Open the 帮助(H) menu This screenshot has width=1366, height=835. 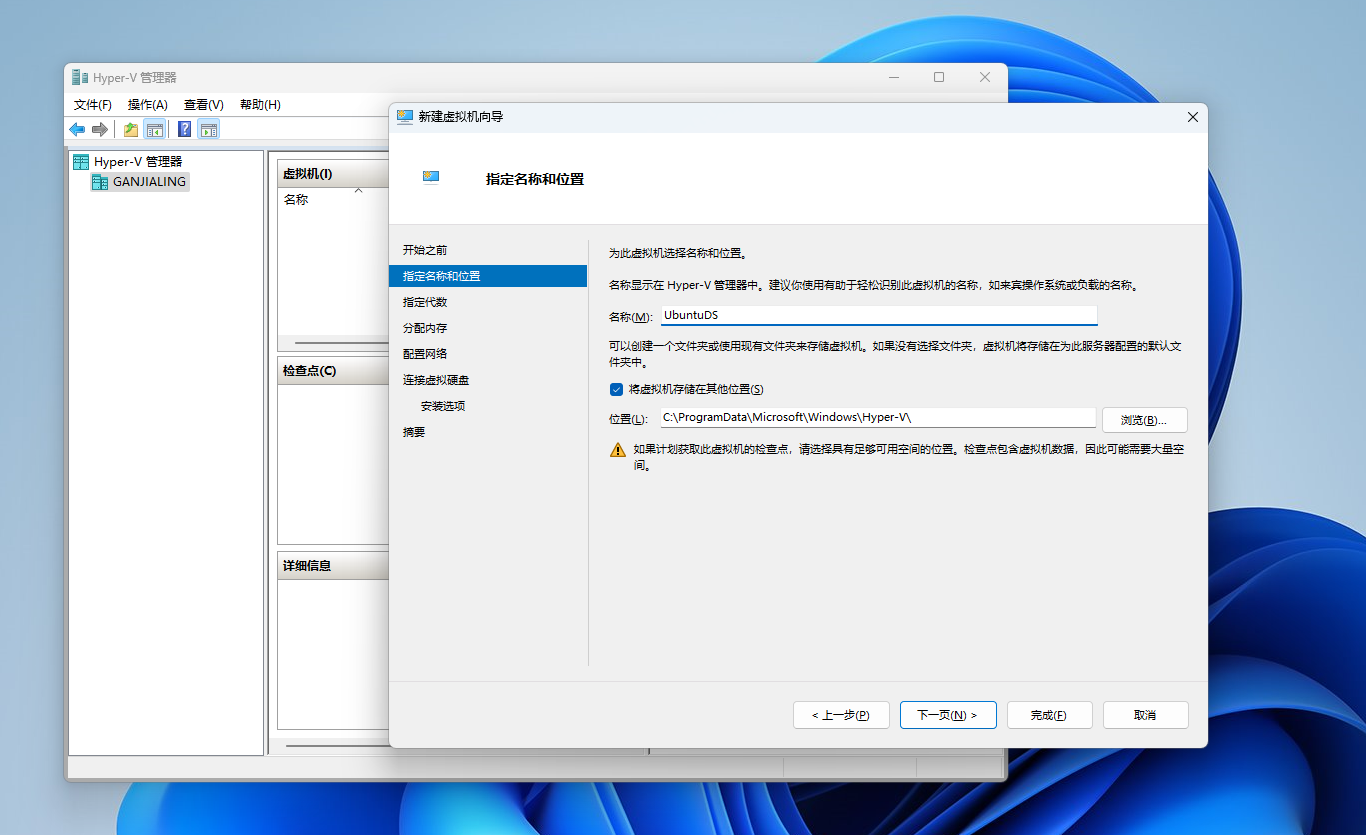[260, 104]
